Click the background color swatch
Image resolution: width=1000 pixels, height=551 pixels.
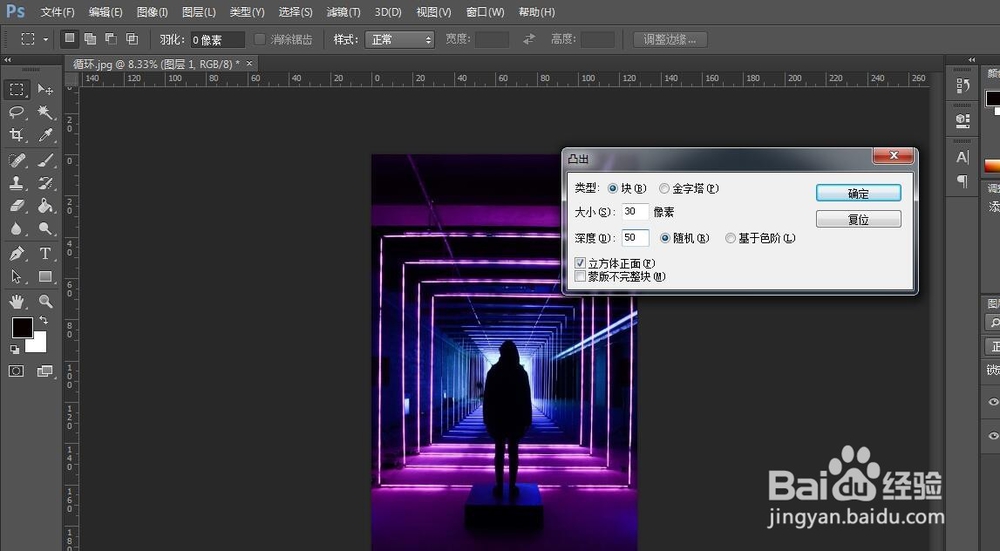38,343
